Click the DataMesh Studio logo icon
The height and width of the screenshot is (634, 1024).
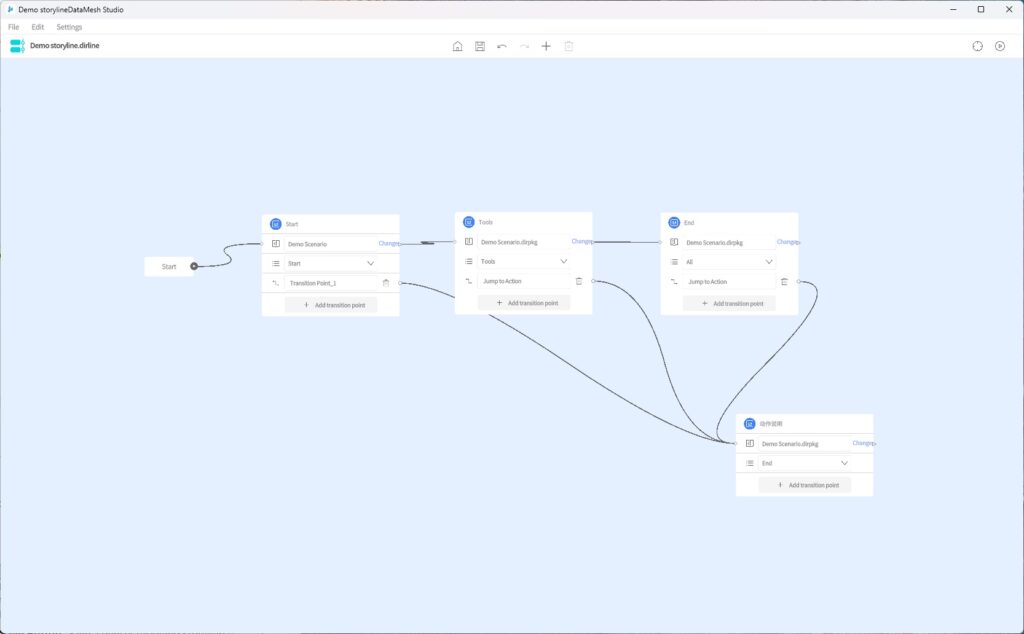(16, 45)
